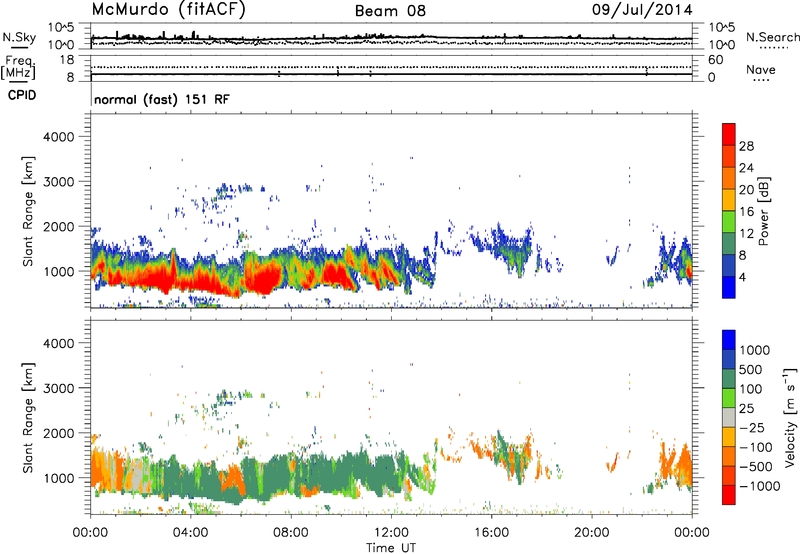
Task: Click the McMurdo (fitACF) plot title
Action: point(168,10)
